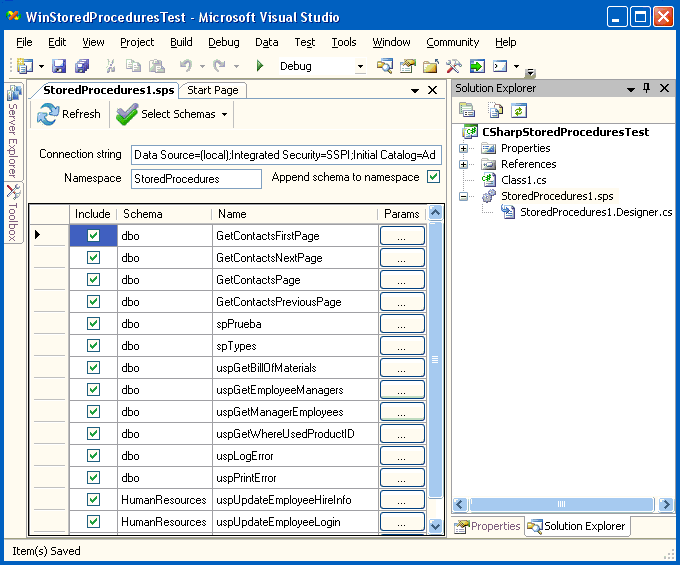Click the Refresh button
This screenshot has height=565, width=680.
[69, 114]
